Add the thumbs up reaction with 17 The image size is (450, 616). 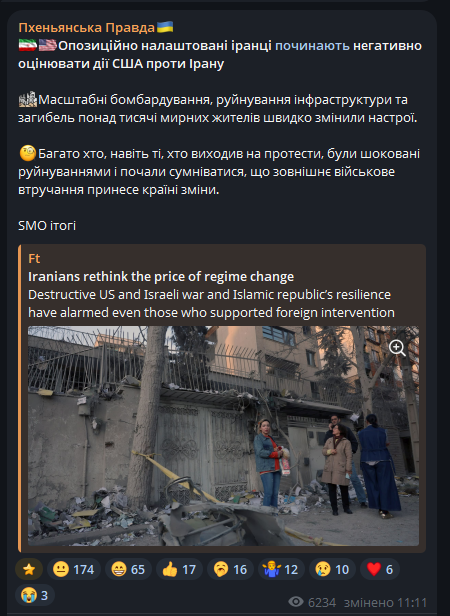pyautogui.click(x=179, y=569)
